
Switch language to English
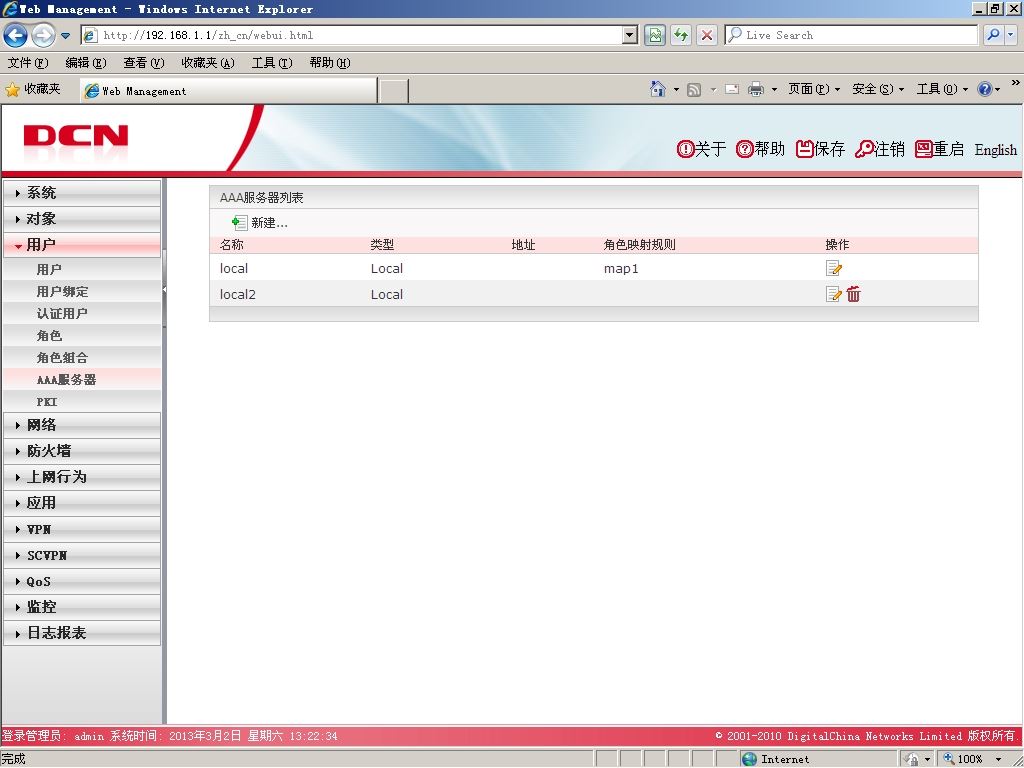coord(995,150)
